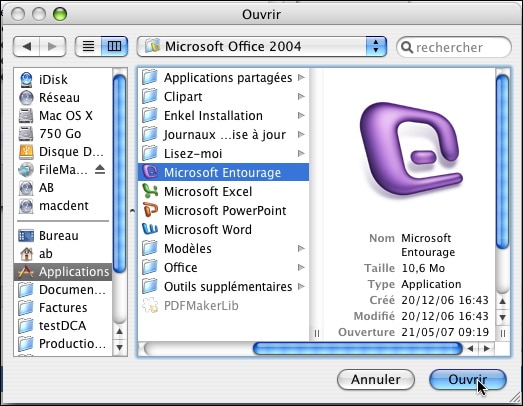523x406 pixels.
Task: Open the Disque D... USB drive icon
Action: tap(26, 152)
